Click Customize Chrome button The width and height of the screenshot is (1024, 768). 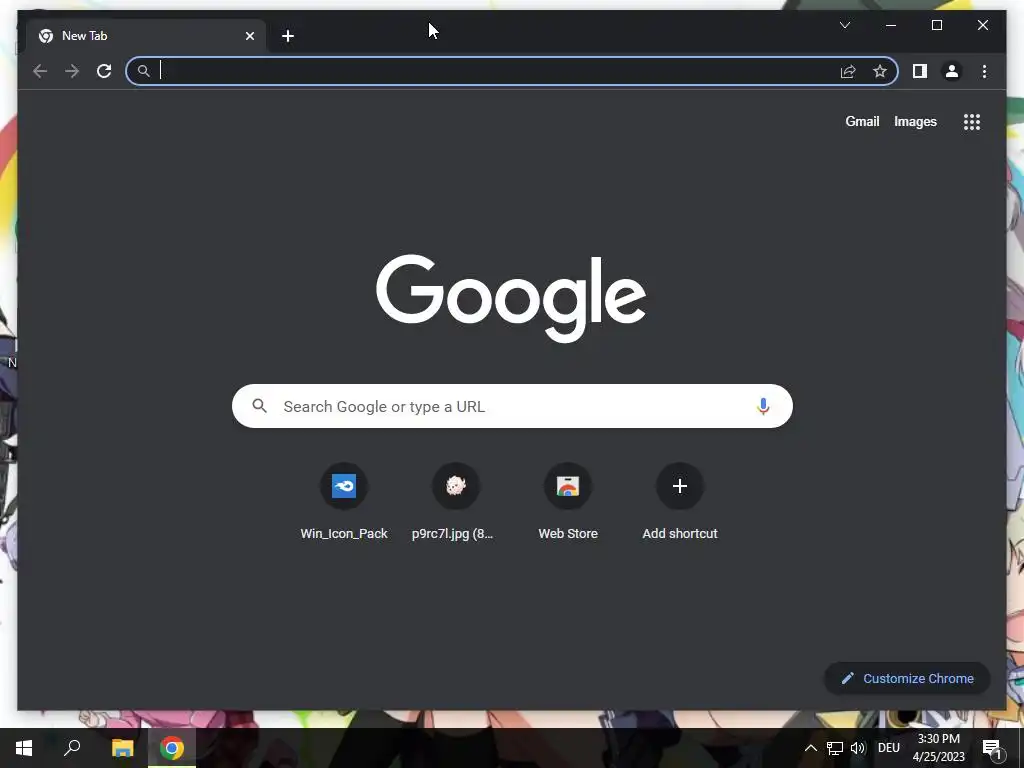click(x=908, y=679)
